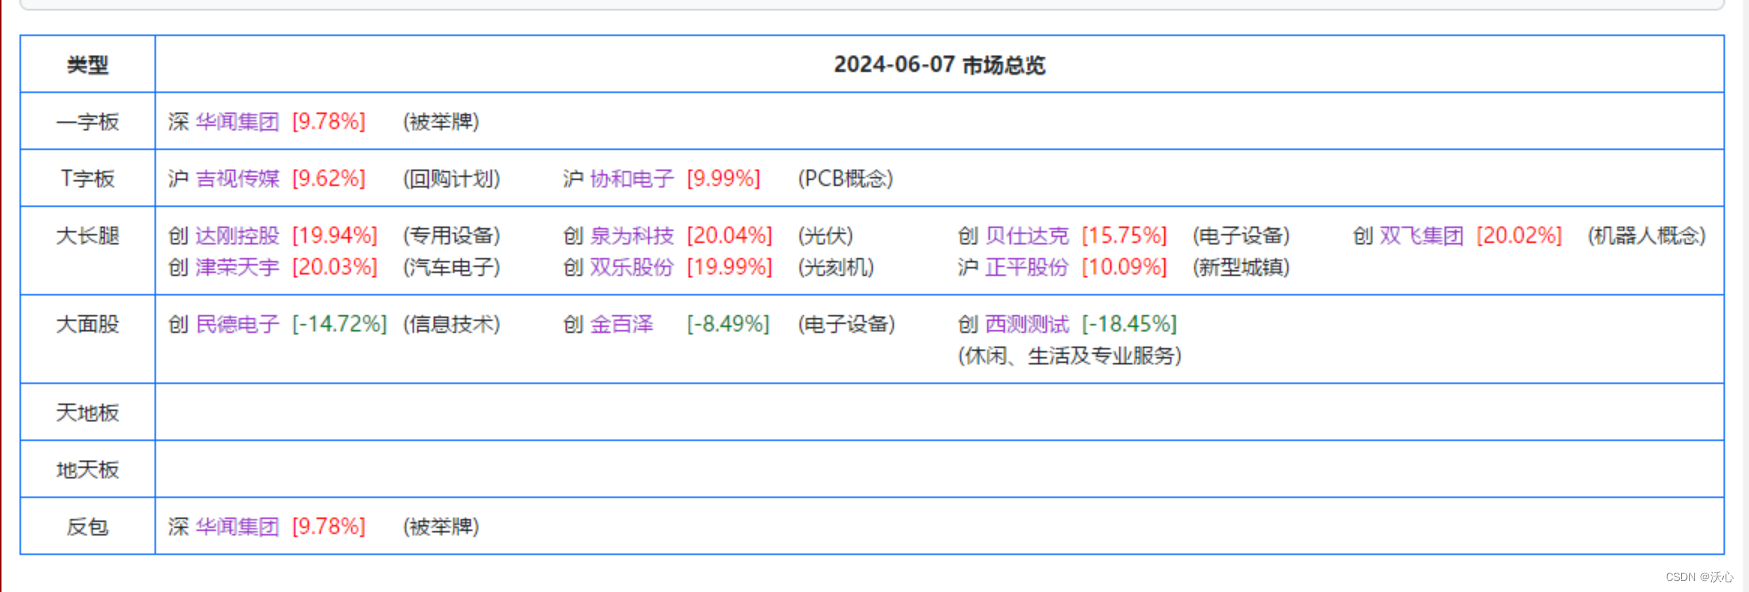Click [-14.72%] value beside 民德电子
1749x592 pixels.
point(339,325)
